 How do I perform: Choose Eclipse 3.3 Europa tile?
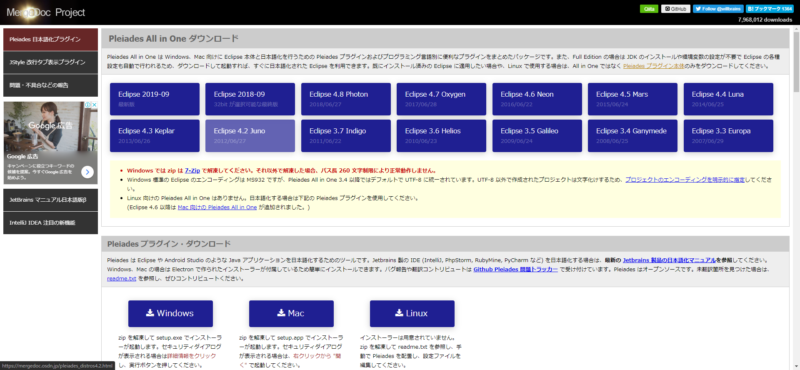tap(729, 136)
